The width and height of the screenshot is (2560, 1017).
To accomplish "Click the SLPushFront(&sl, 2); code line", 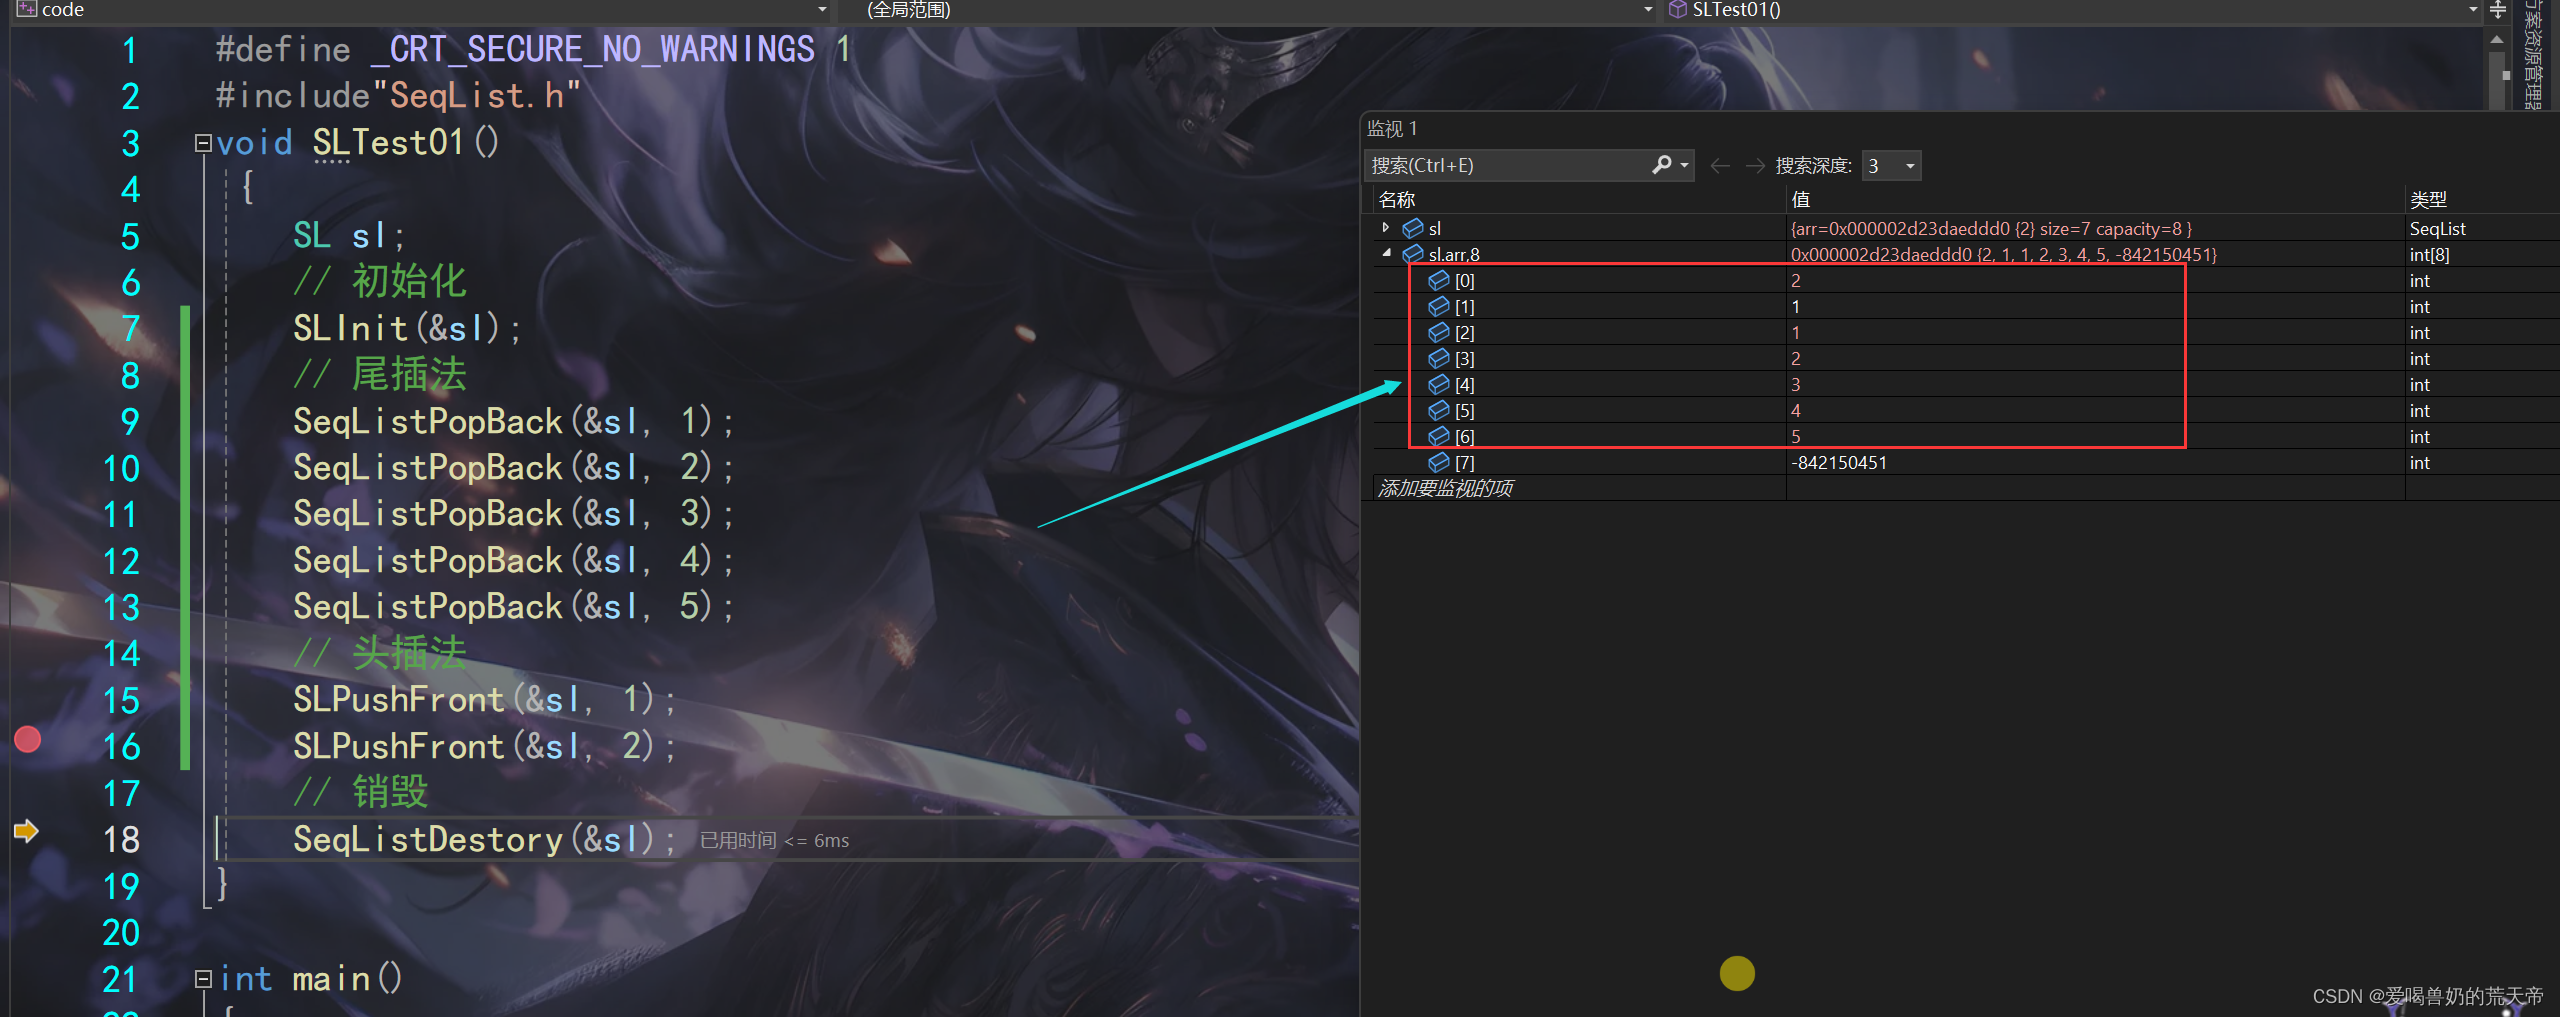I will [484, 747].
